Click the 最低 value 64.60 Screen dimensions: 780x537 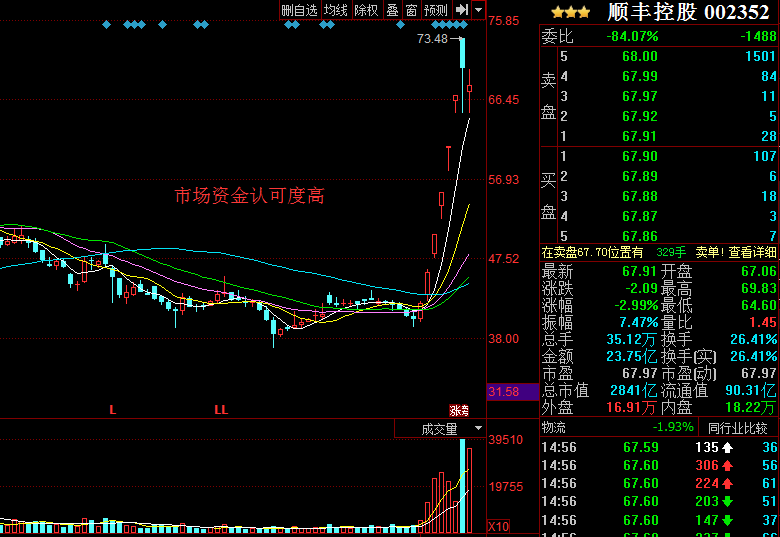point(759,305)
